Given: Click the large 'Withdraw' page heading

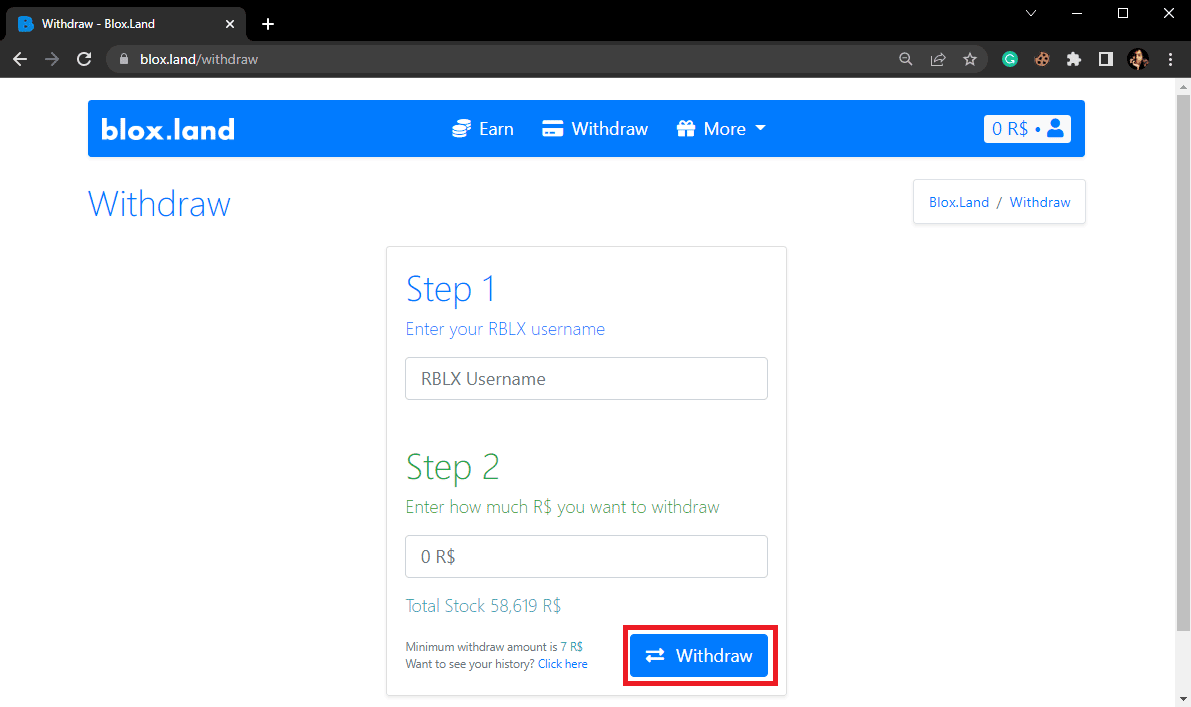Looking at the screenshot, I should [160, 204].
